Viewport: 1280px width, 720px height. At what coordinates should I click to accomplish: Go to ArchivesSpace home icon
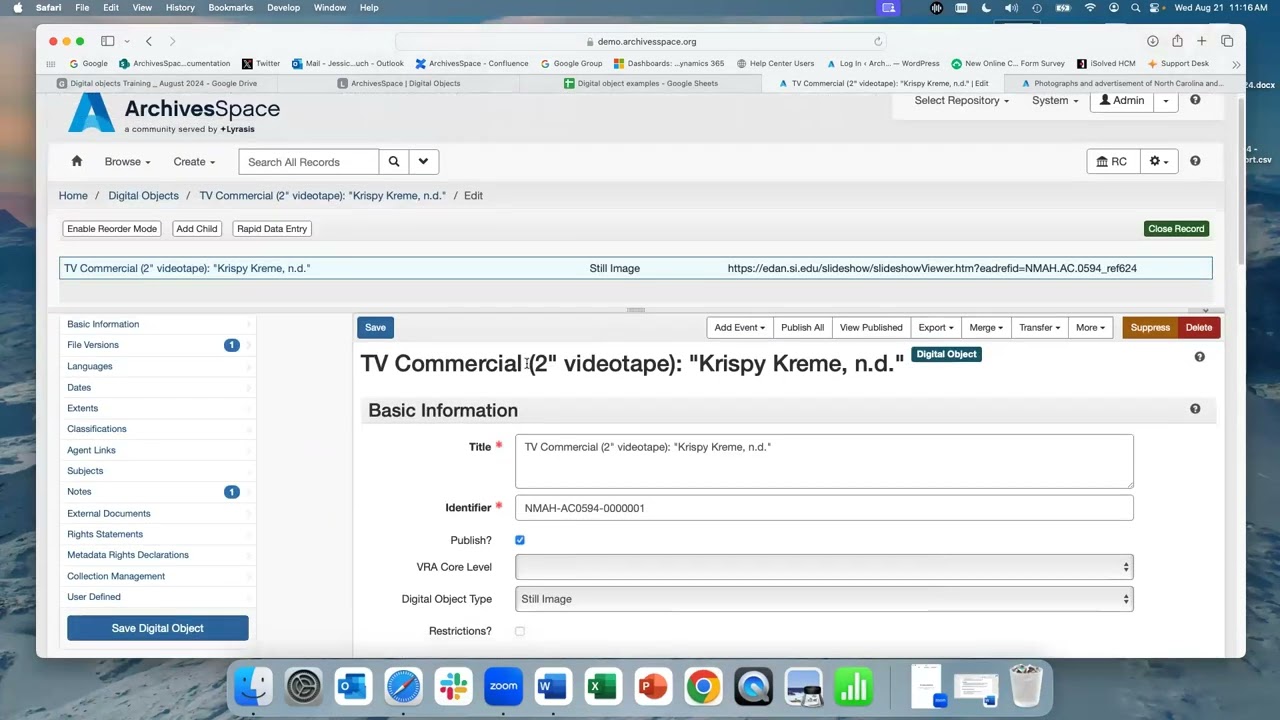76,161
